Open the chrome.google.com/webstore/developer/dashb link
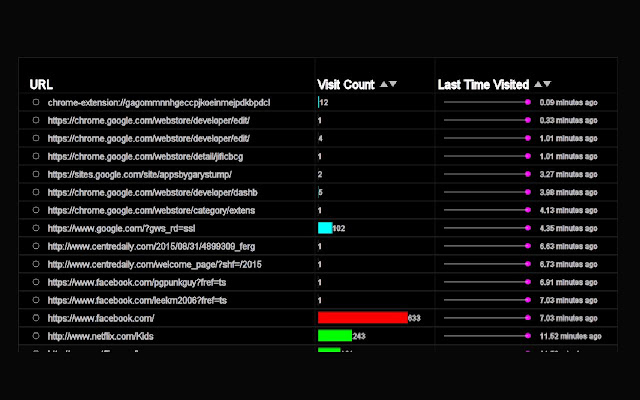The image size is (640, 400). pyautogui.click(x=153, y=193)
